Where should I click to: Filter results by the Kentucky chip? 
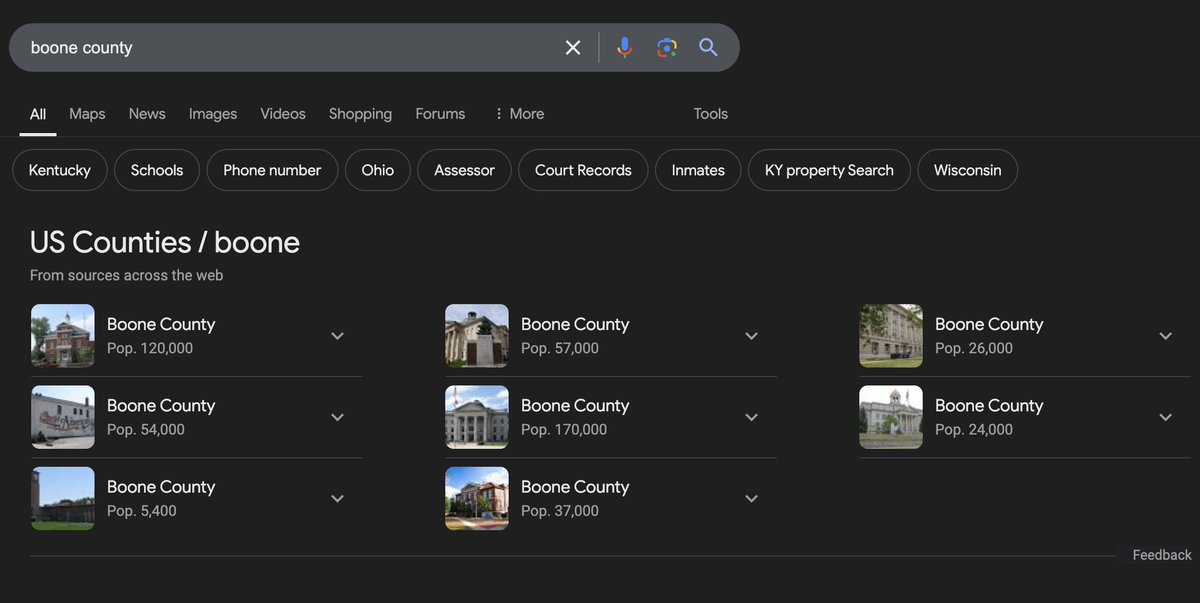coord(60,170)
